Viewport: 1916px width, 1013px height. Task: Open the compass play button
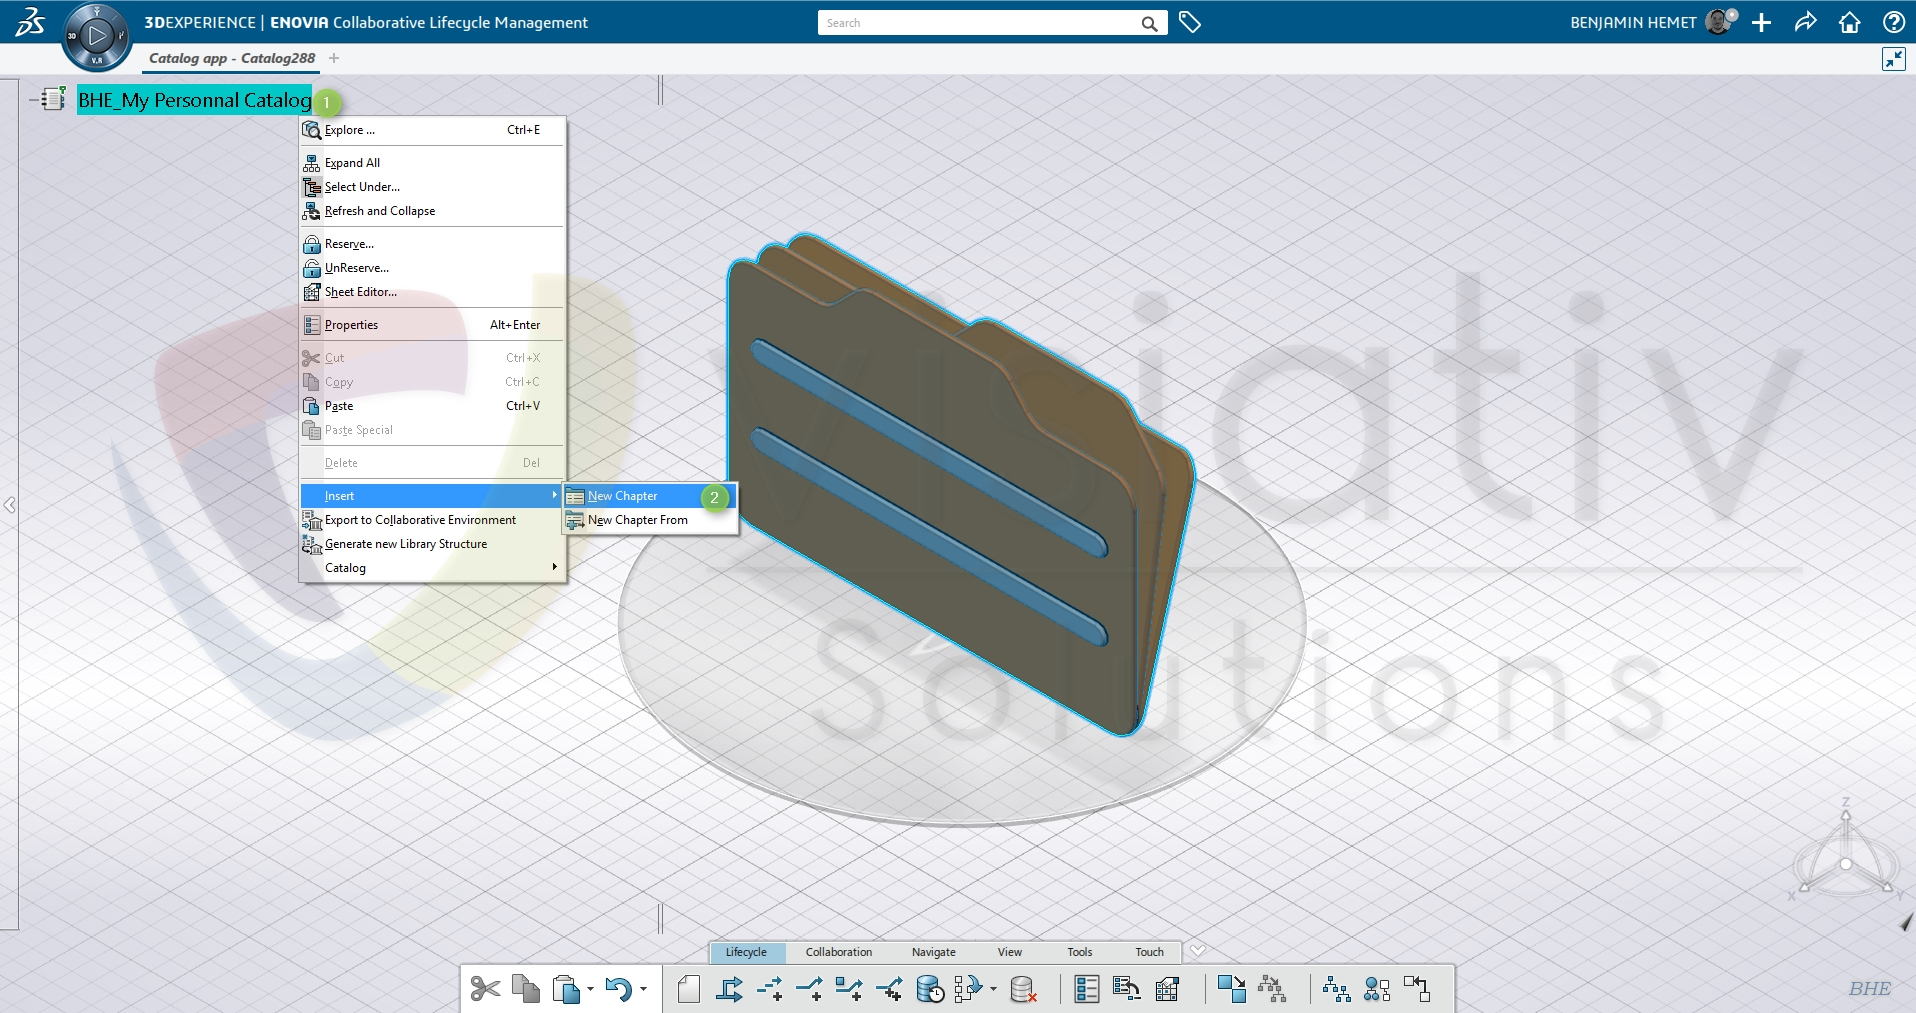click(97, 36)
